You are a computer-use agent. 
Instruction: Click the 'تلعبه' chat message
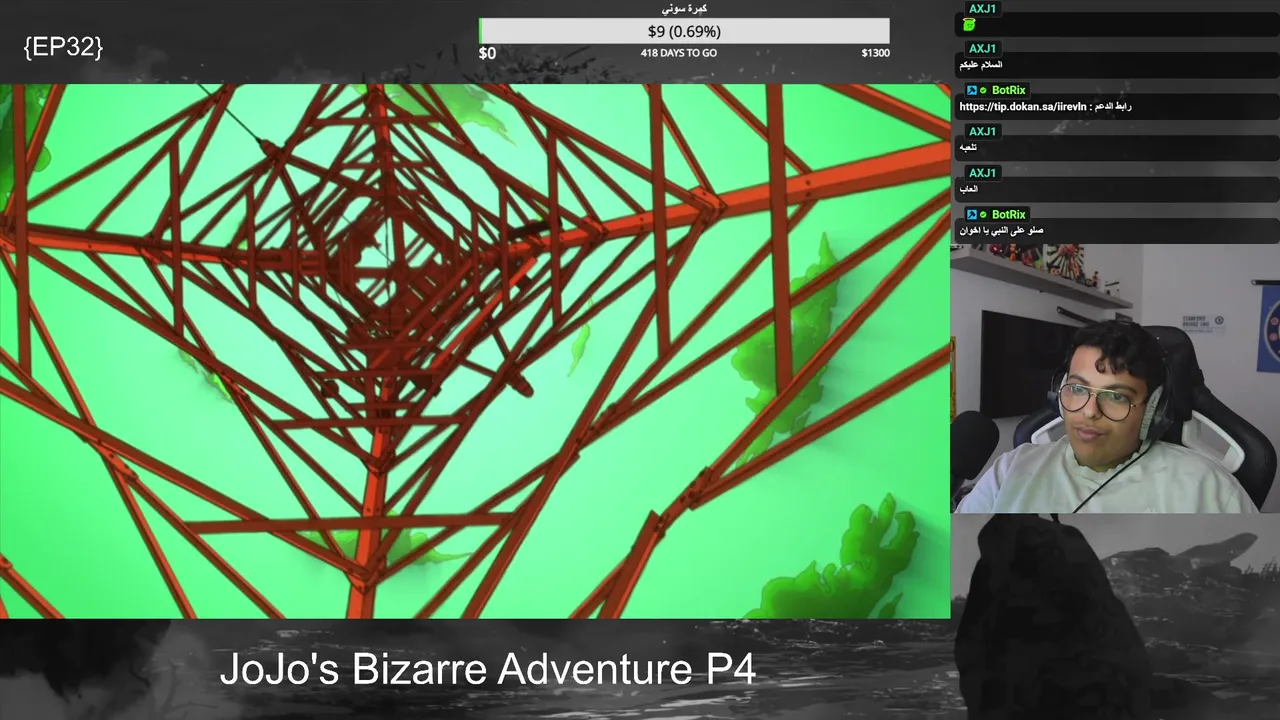[x=968, y=148]
